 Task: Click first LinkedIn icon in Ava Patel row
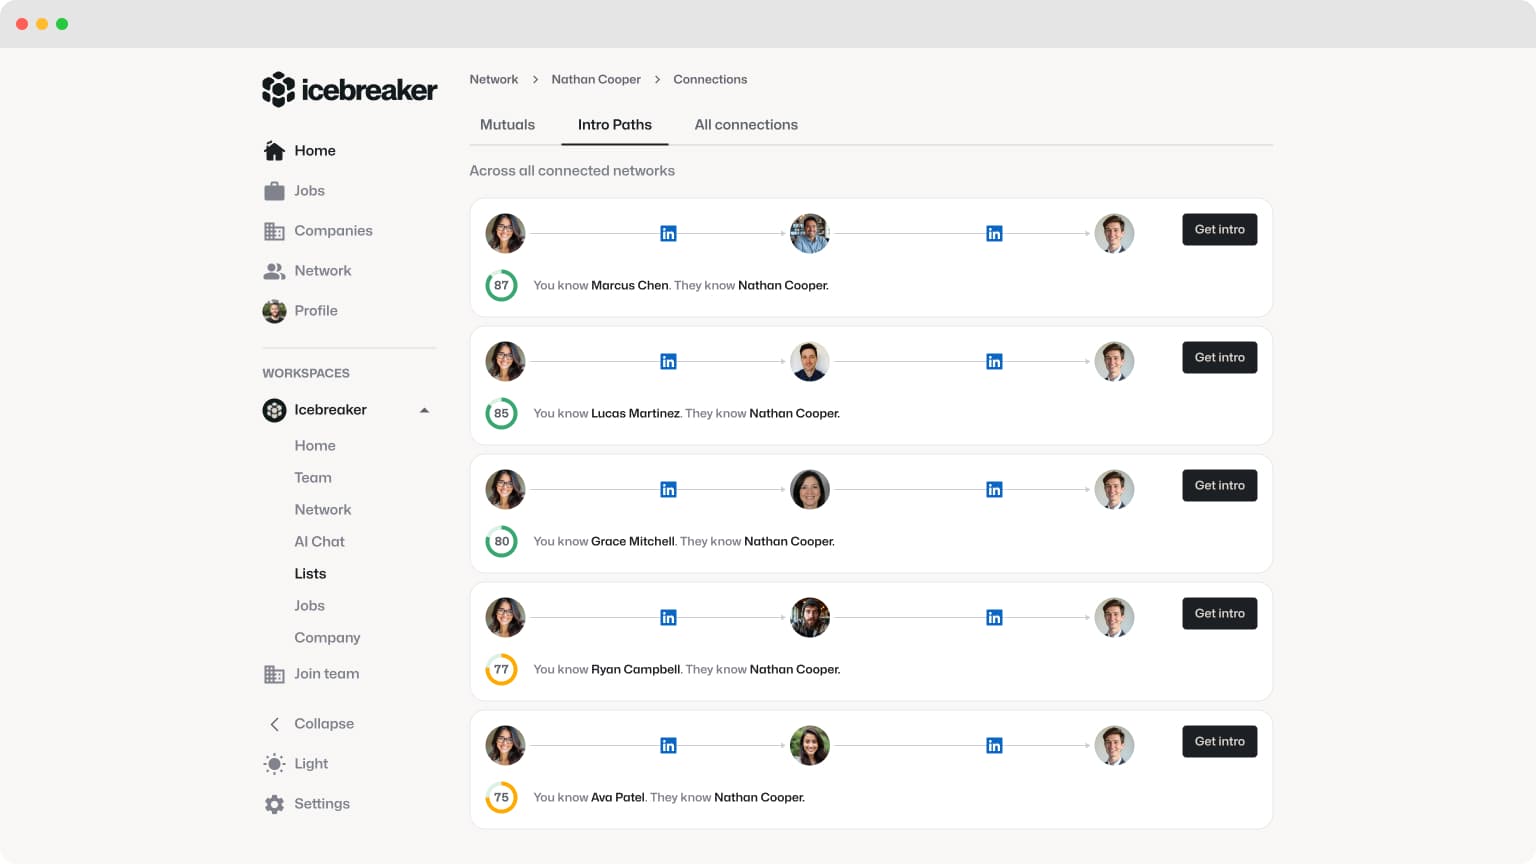click(x=668, y=746)
